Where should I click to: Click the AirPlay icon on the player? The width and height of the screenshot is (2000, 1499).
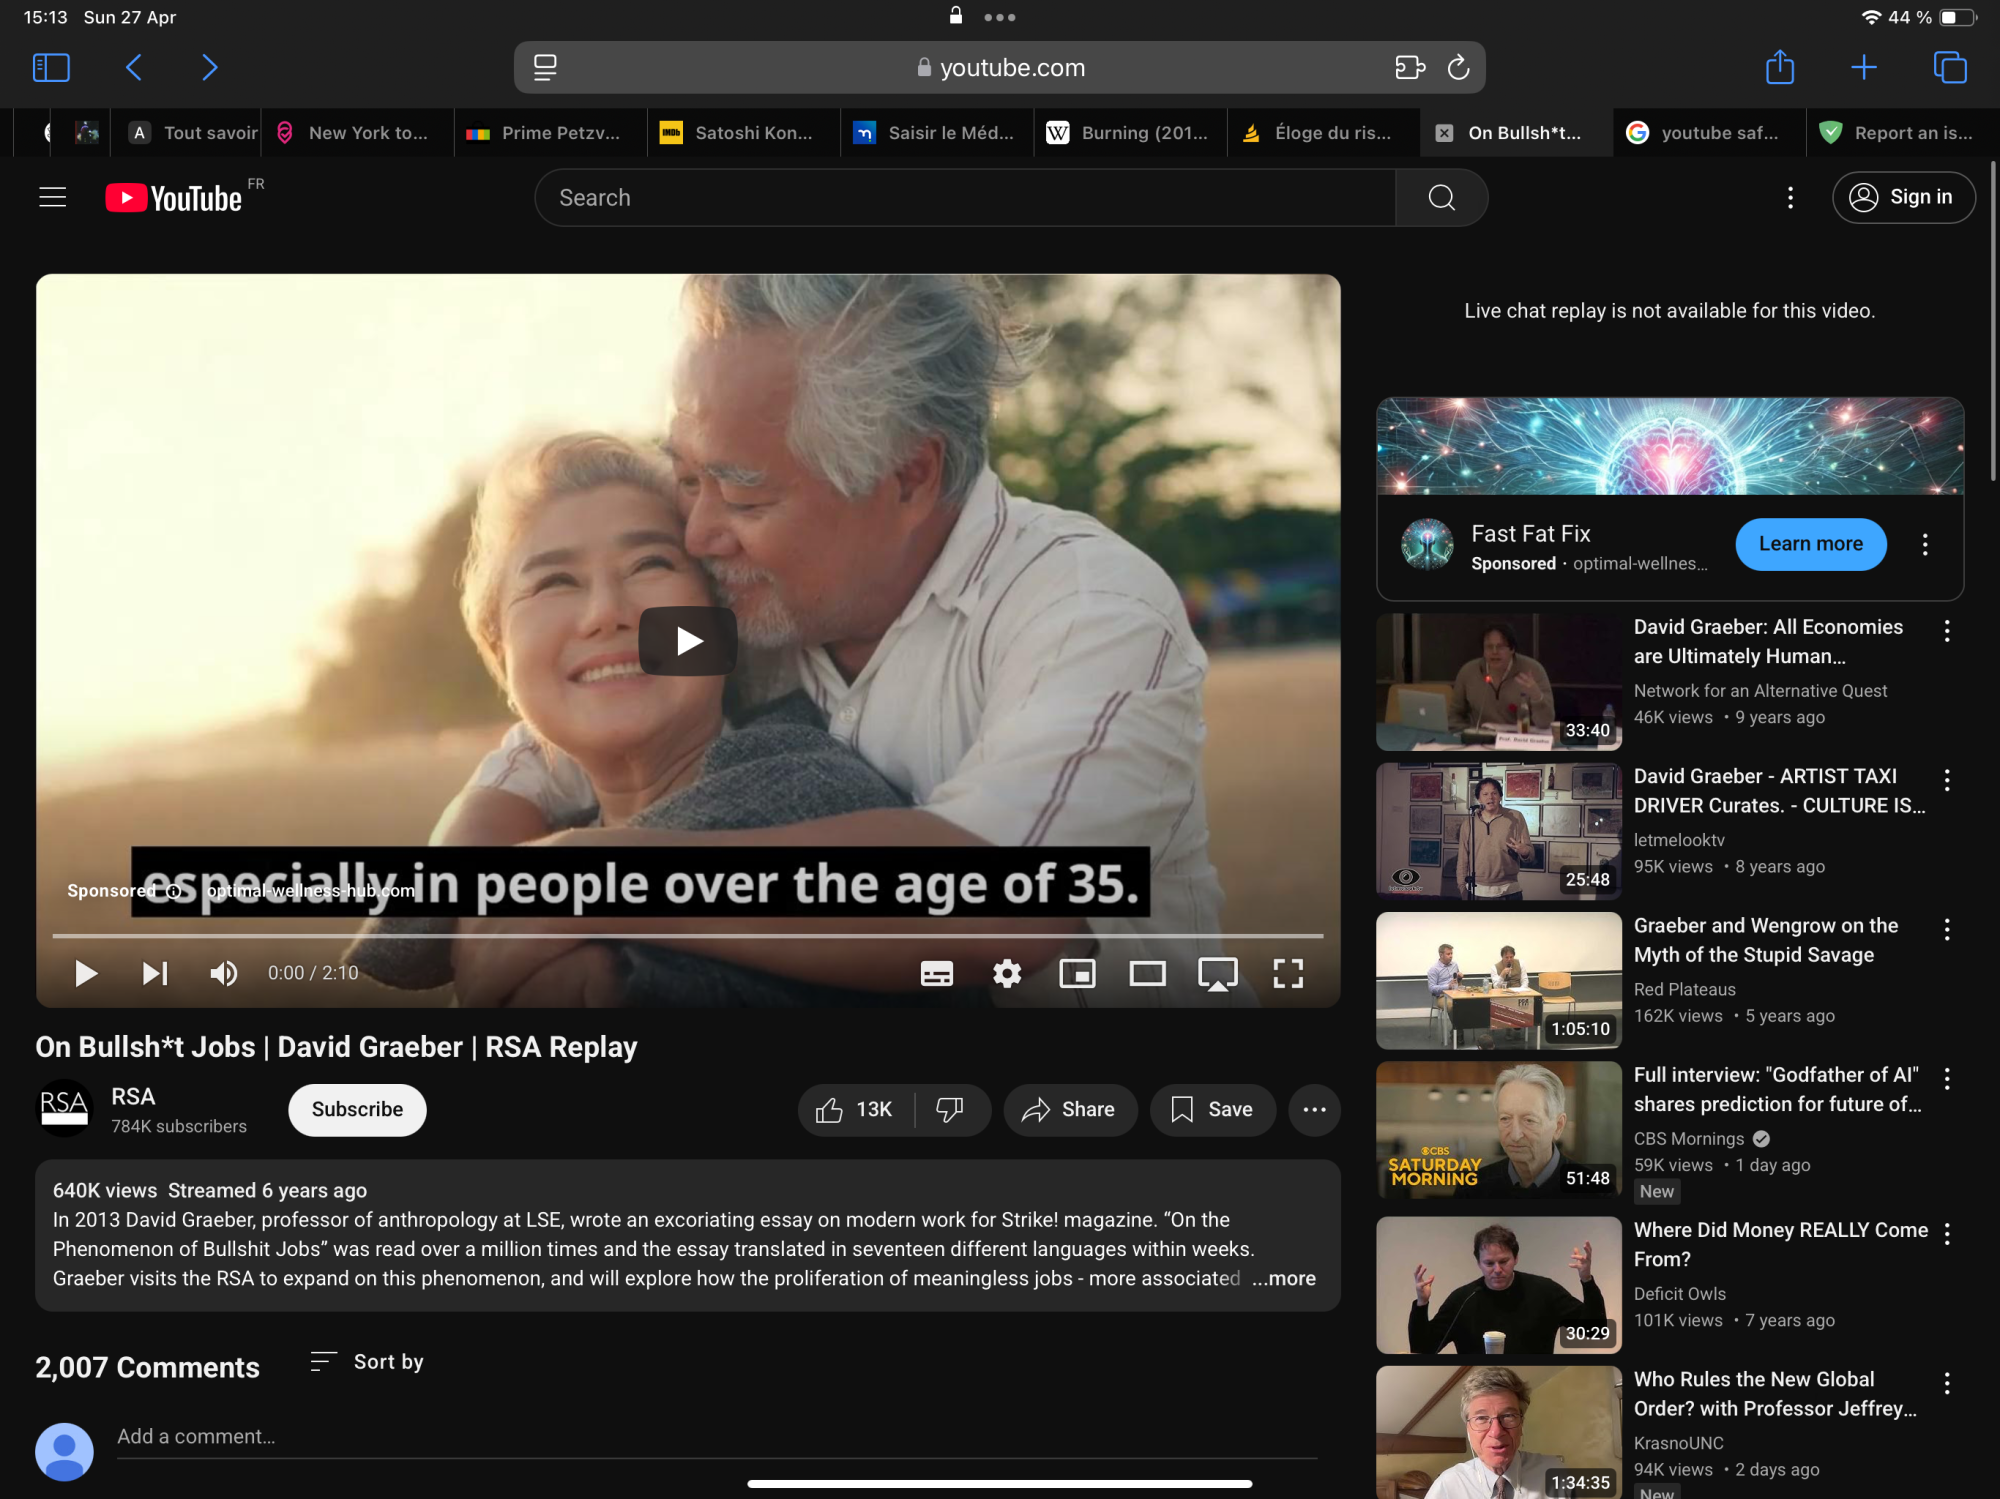(x=1217, y=973)
